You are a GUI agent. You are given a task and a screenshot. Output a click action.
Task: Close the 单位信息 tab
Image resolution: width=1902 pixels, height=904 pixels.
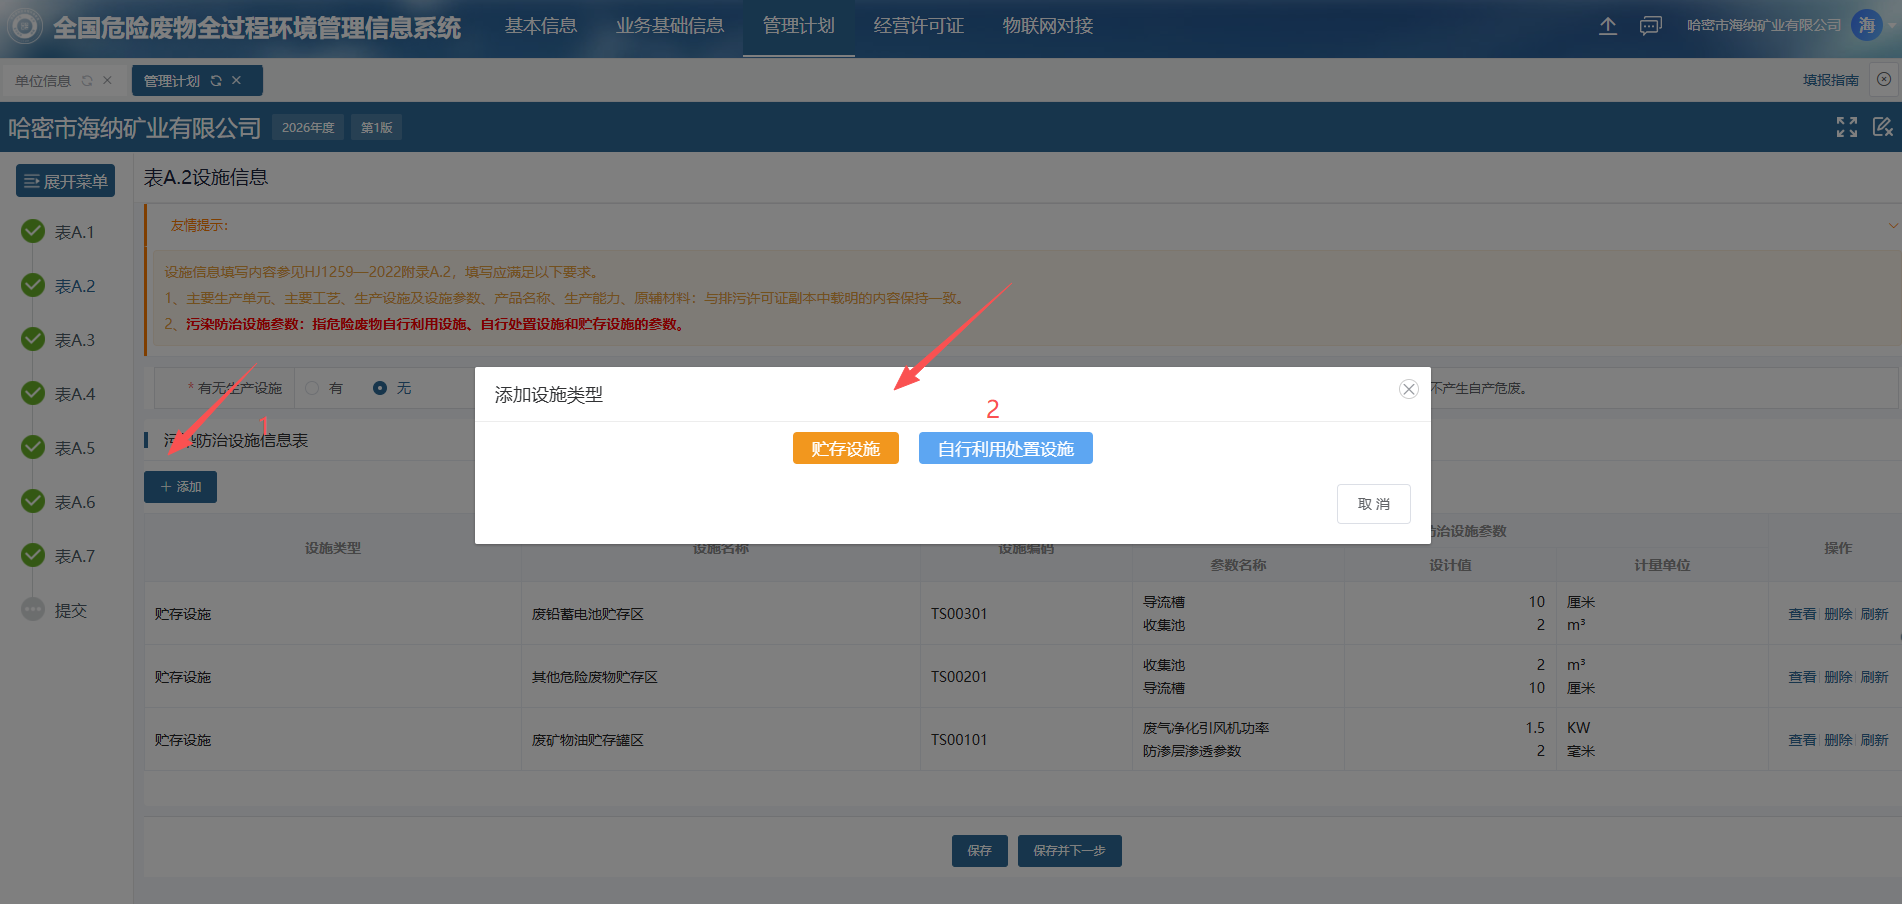107,81
